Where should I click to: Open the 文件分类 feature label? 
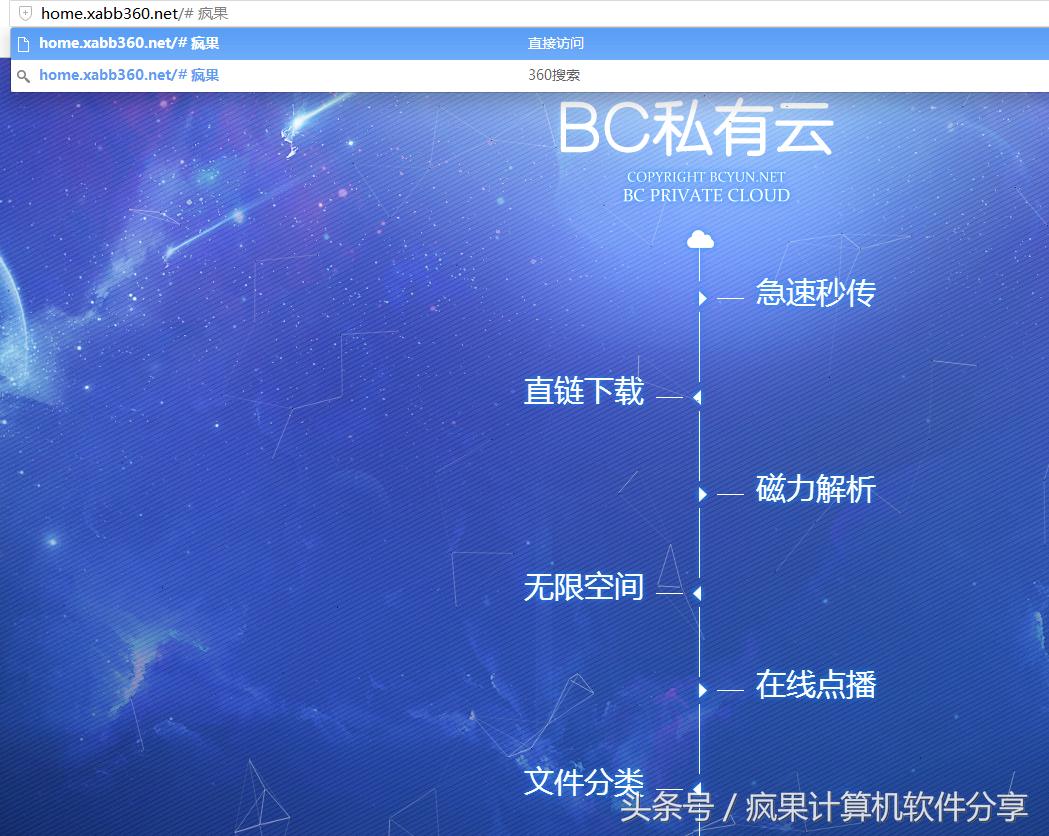(584, 783)
